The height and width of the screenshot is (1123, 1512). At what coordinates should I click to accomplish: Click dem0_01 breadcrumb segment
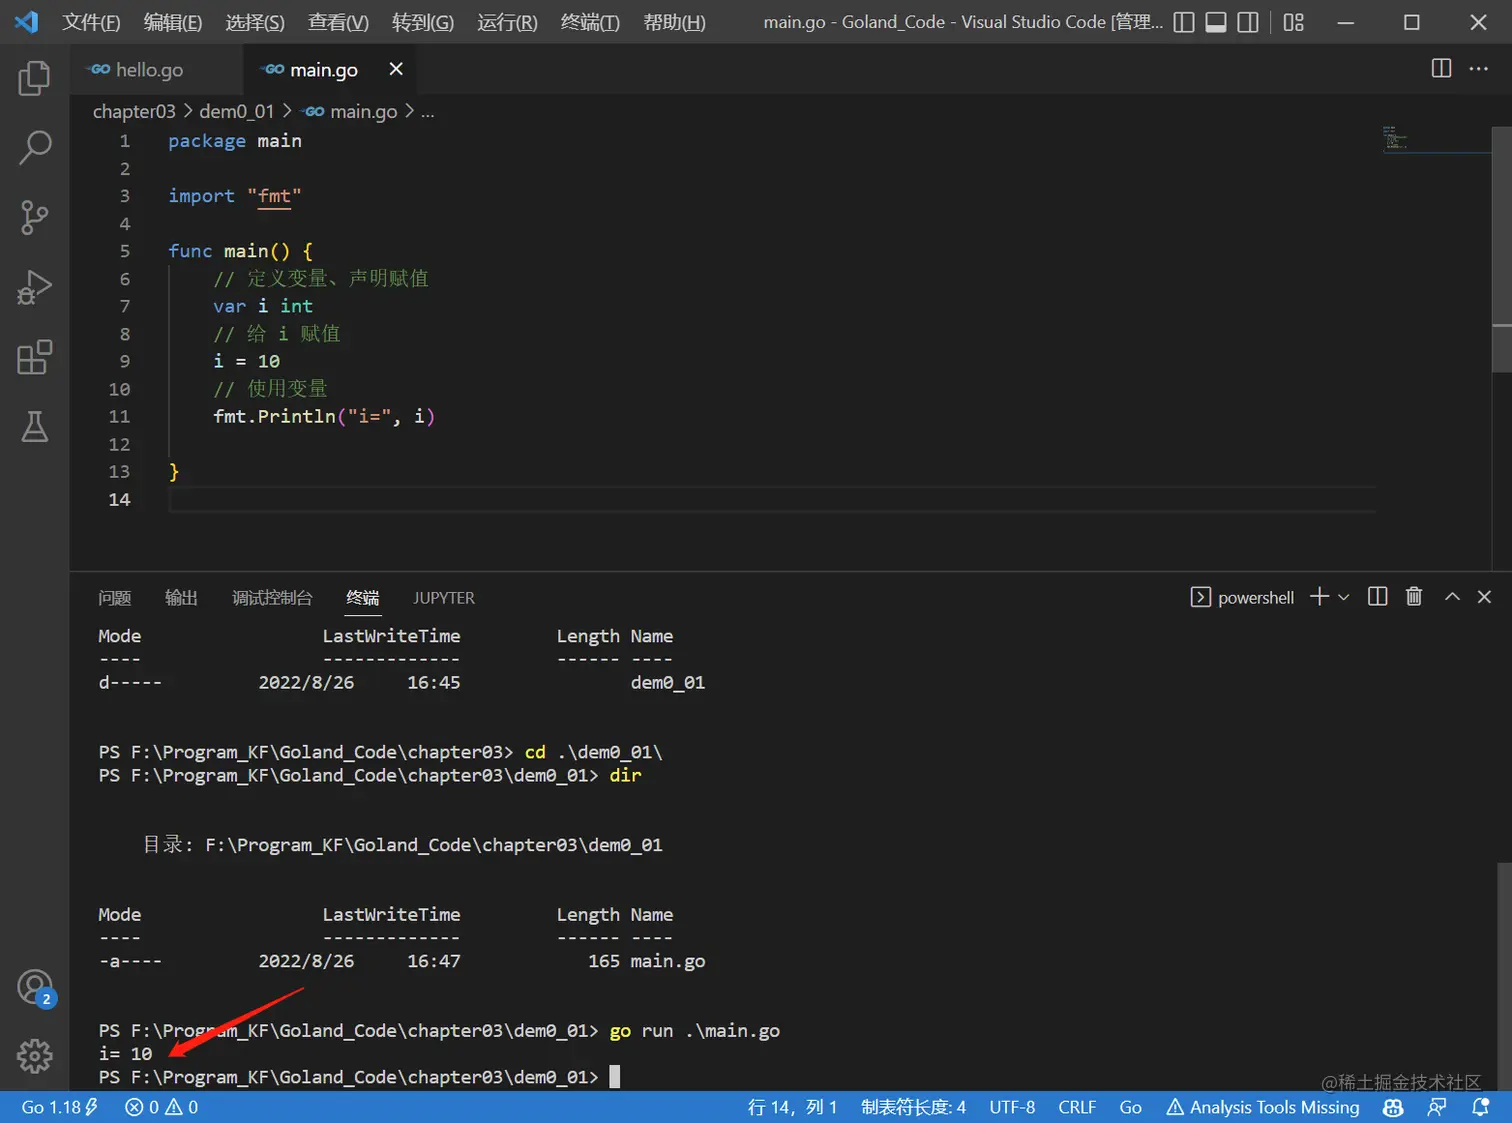click(236, 111)
